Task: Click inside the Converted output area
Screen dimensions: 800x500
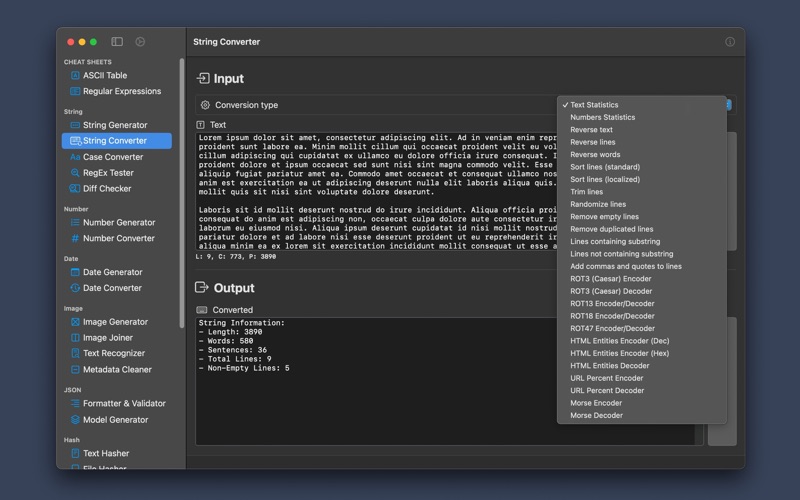Action: pyautogui.click(x=377, y=381)
